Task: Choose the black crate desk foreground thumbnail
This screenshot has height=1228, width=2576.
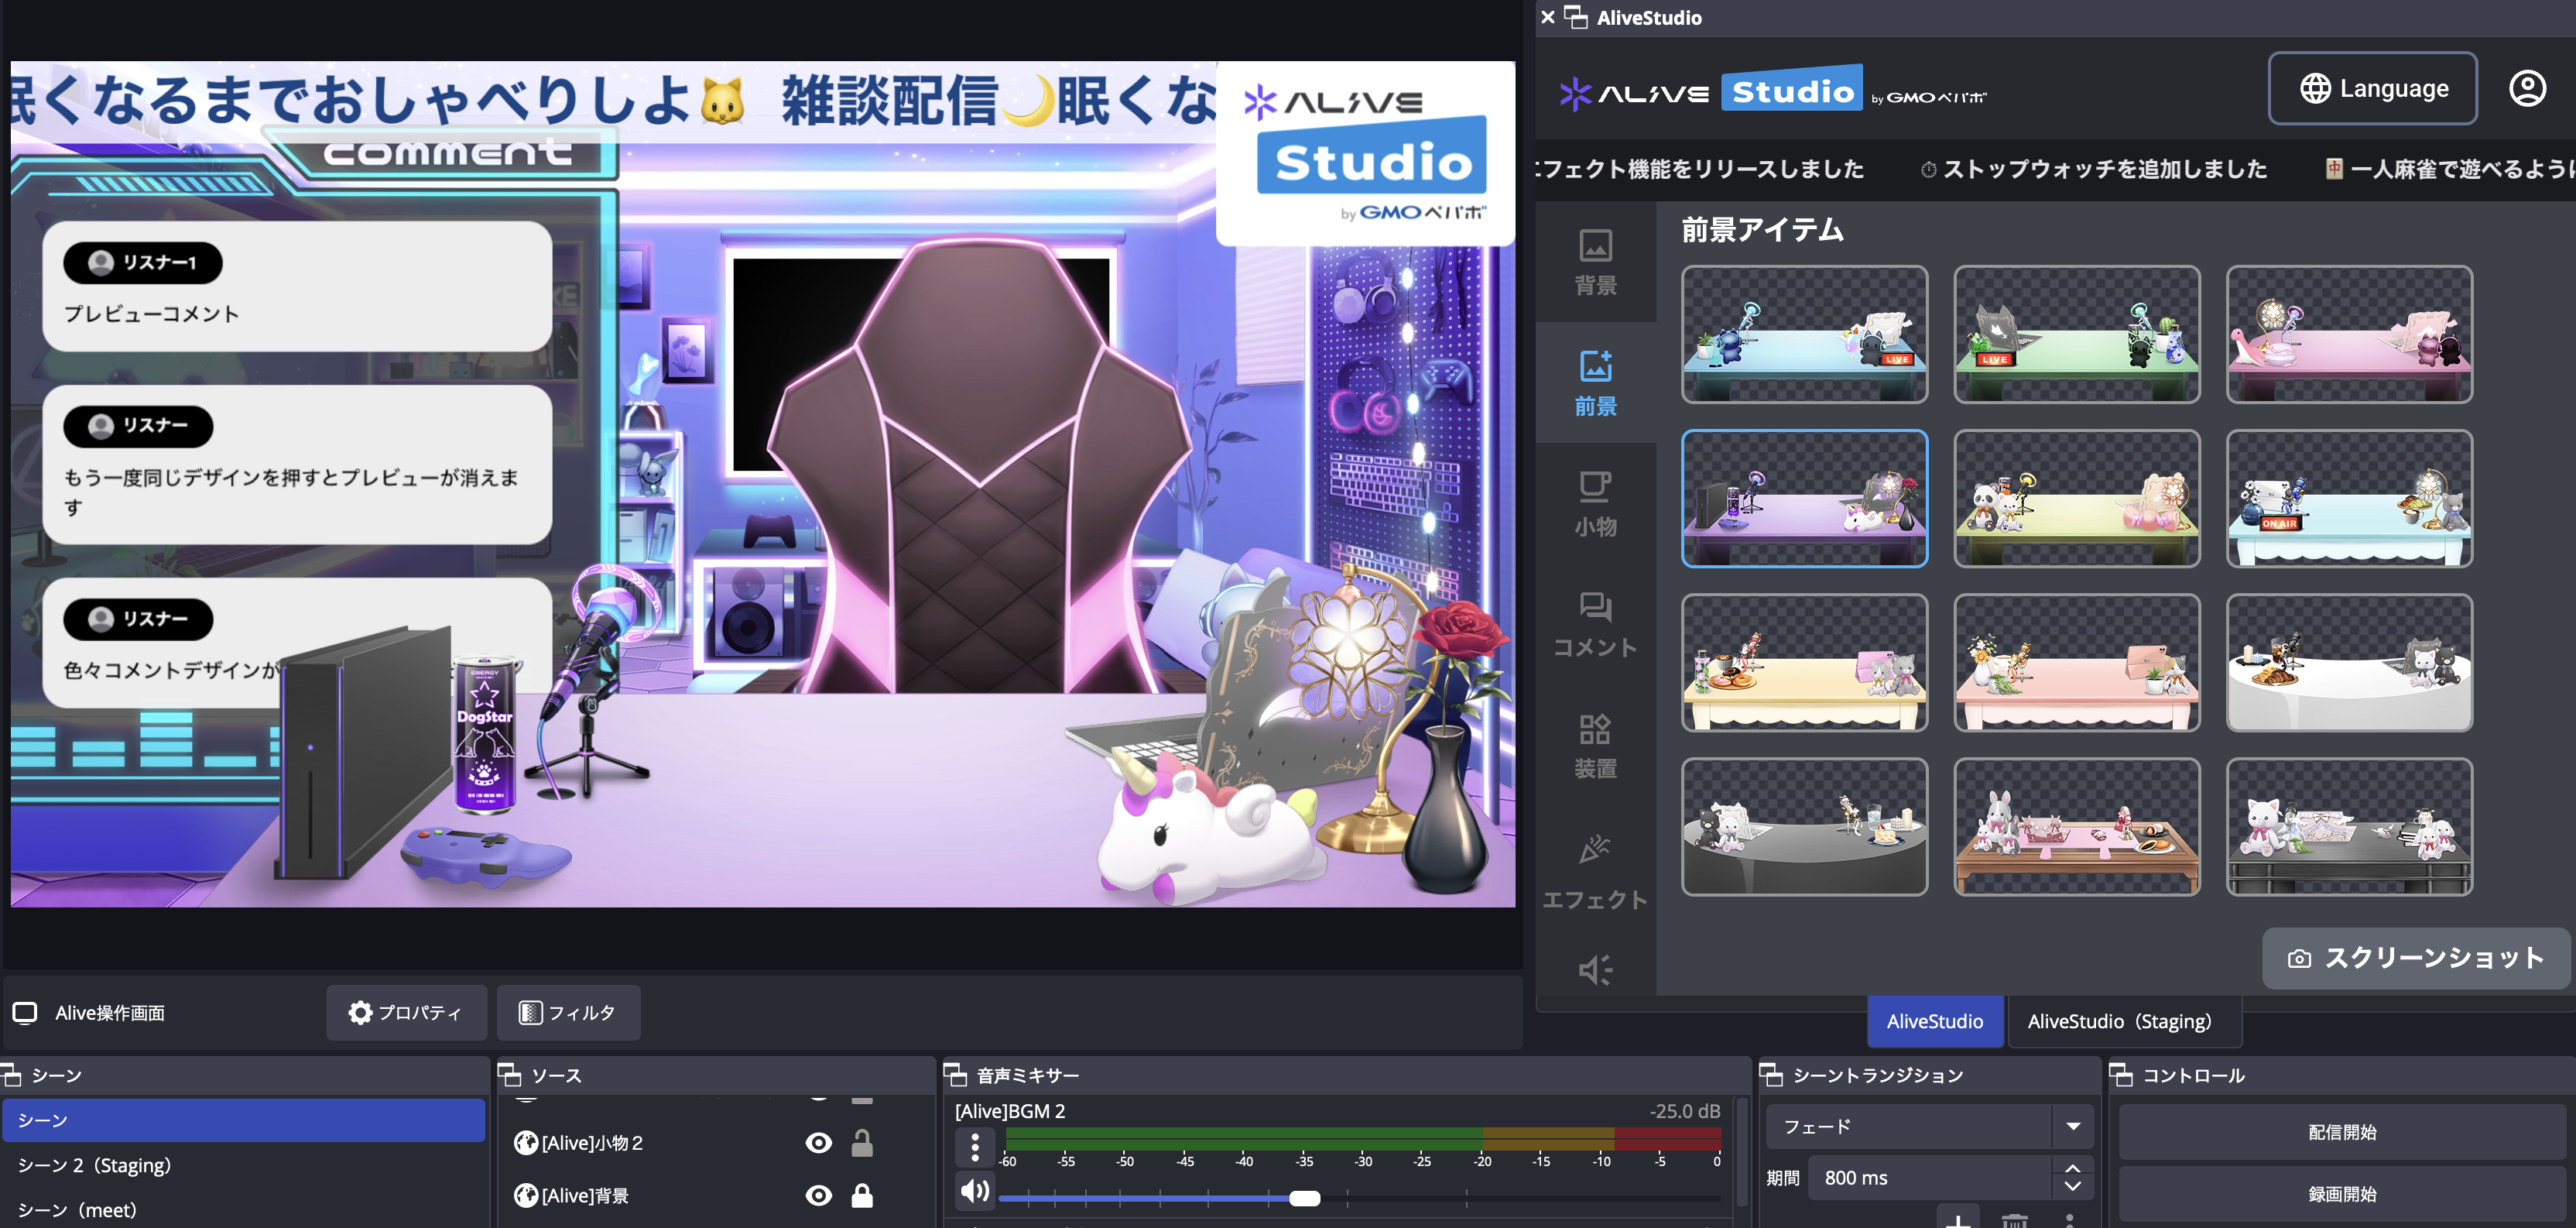Action: tap(2349, 827)
